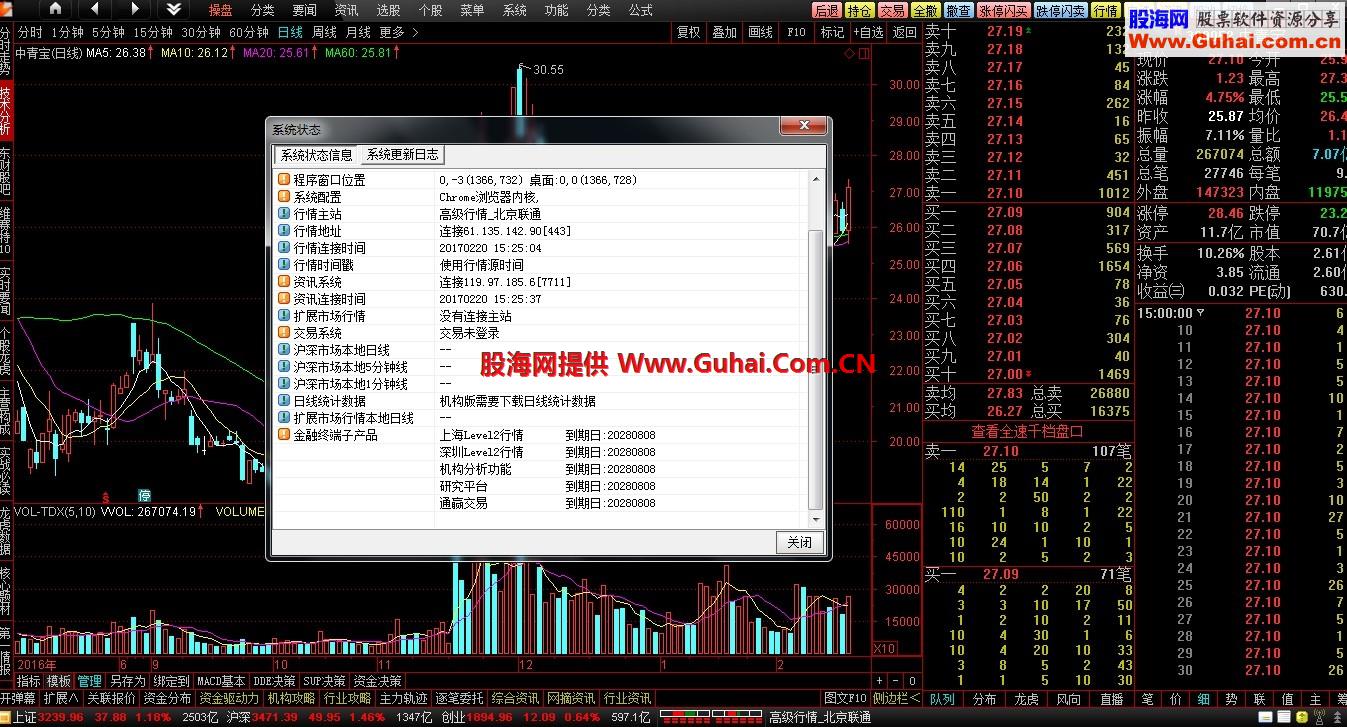This screenshot has height=727, width=1347.
Task: Open the 主力轨迹 tab
Action: click(403, 698)
